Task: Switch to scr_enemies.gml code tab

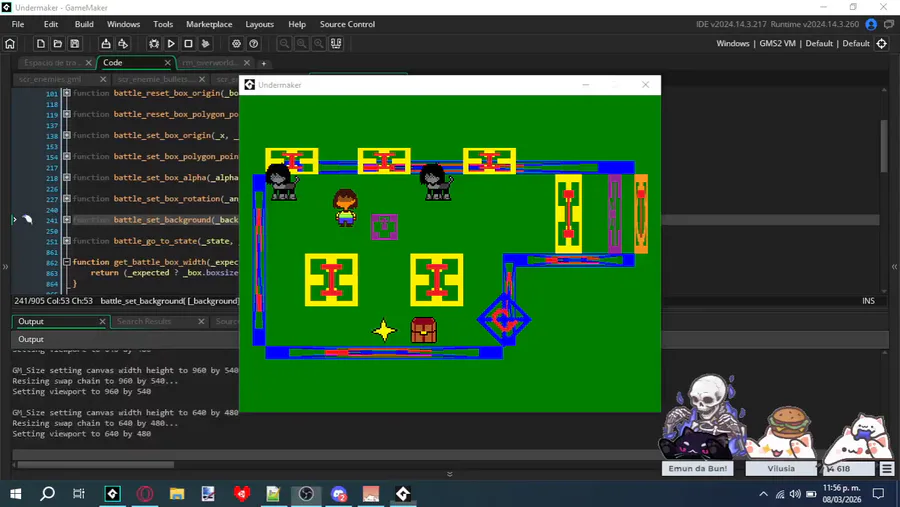Action: 50,79
